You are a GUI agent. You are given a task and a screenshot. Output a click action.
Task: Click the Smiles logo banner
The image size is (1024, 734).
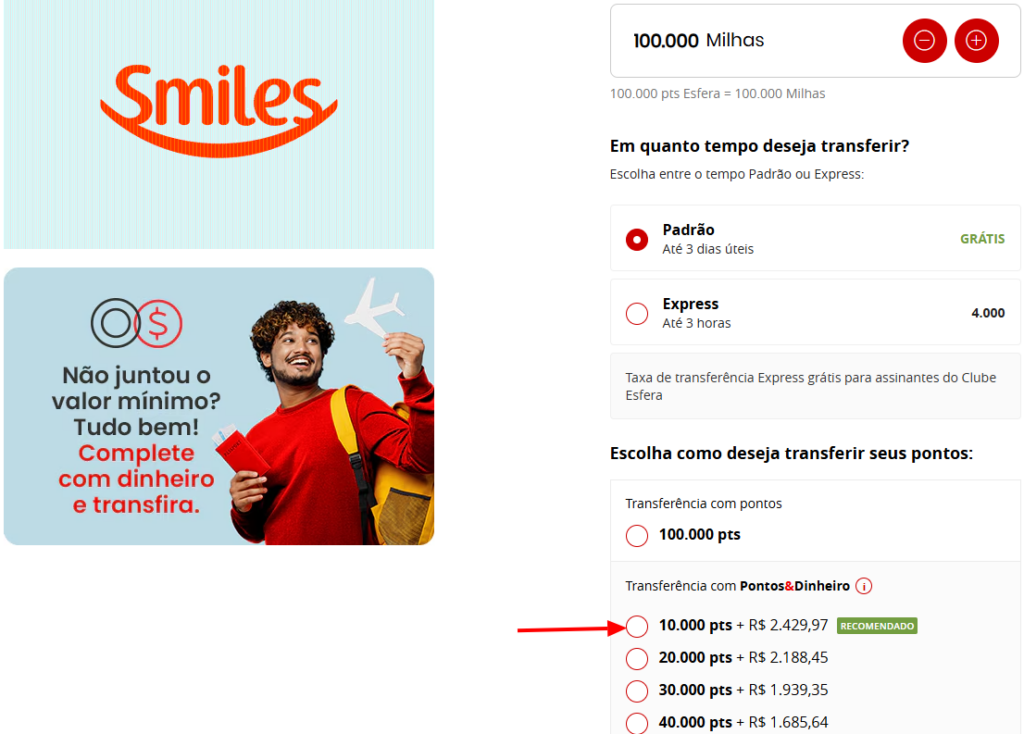coord(219,124)
